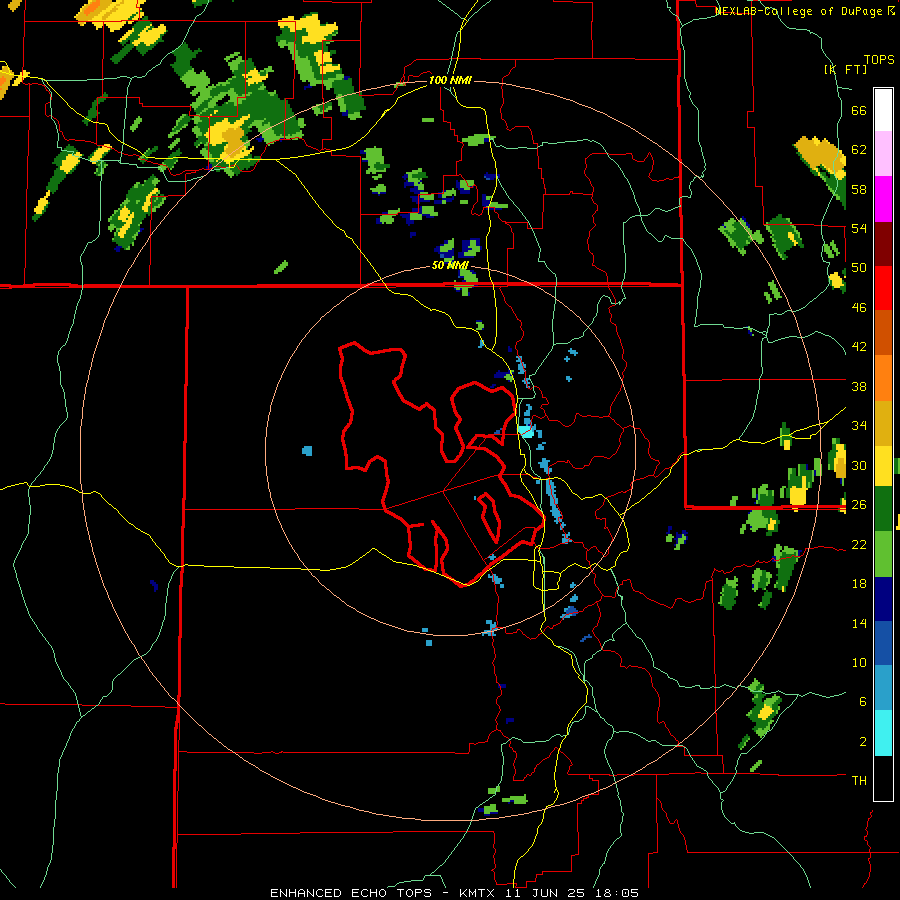Click the '14' legend value
Viewport: 900px width, 900px height.
[x=859, y=623]
